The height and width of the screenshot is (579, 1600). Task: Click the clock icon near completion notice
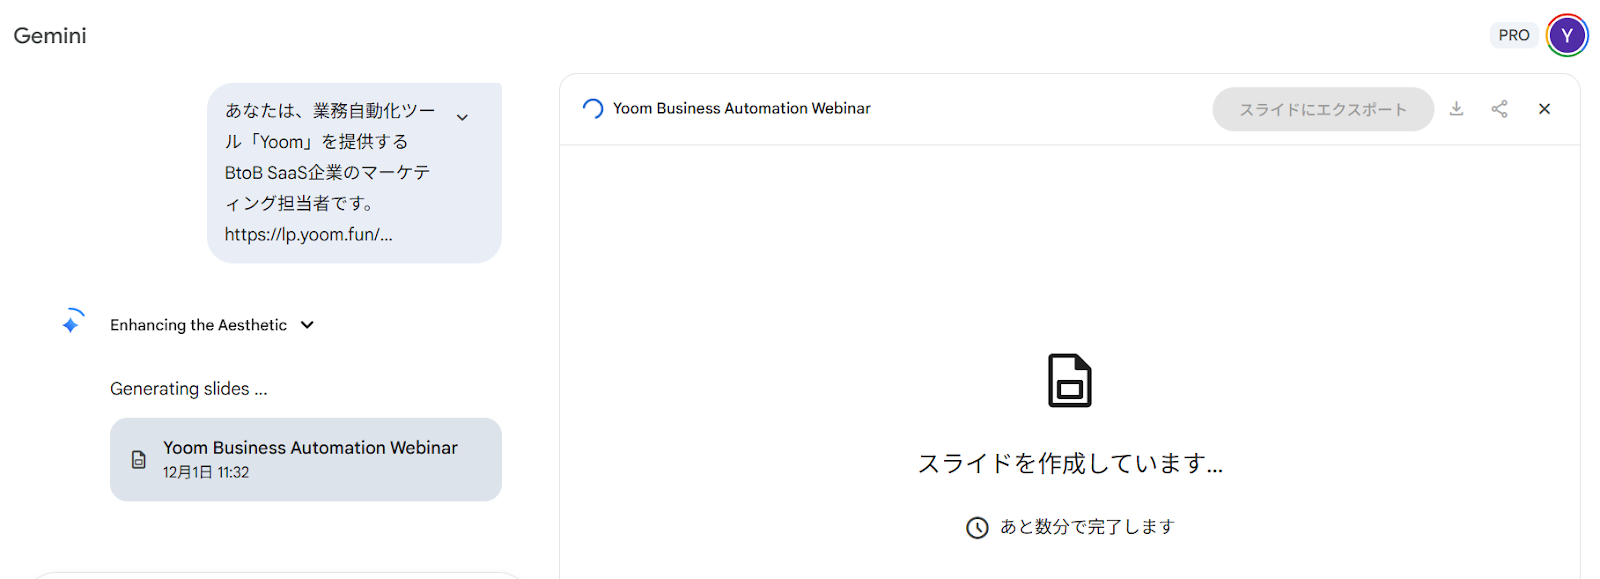coord(977,528)
